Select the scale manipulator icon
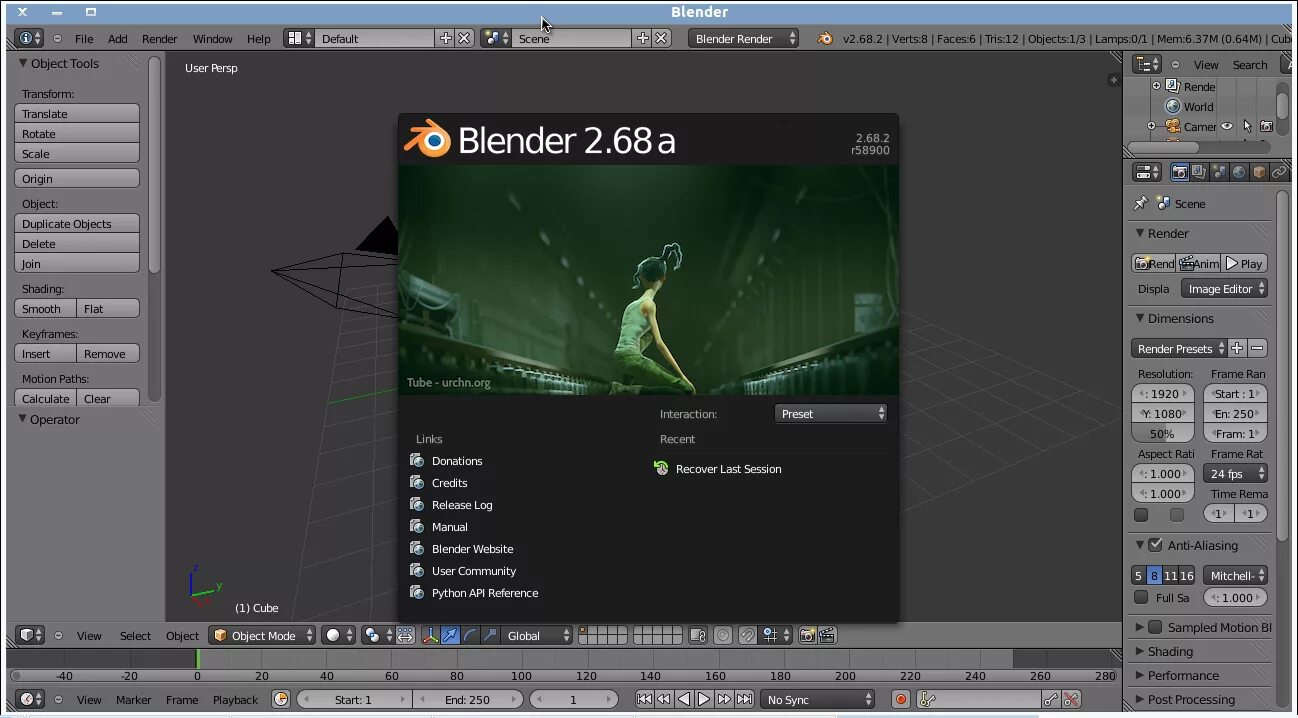 490,635
